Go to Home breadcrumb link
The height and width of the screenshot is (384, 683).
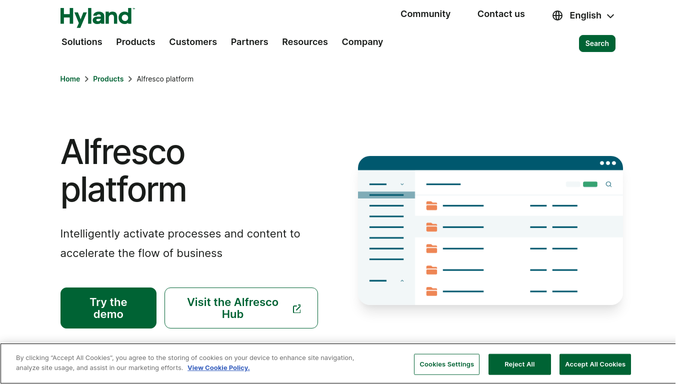click(x=70, y=79)
